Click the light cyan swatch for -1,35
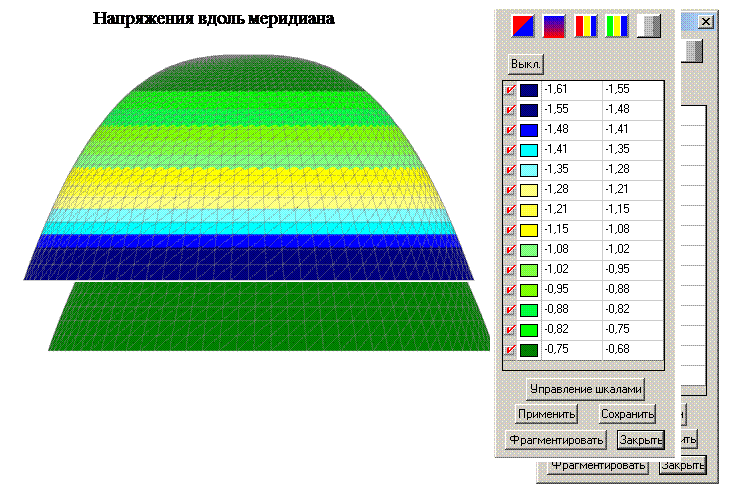Screen dimensions: 730x492 point(529,170)
